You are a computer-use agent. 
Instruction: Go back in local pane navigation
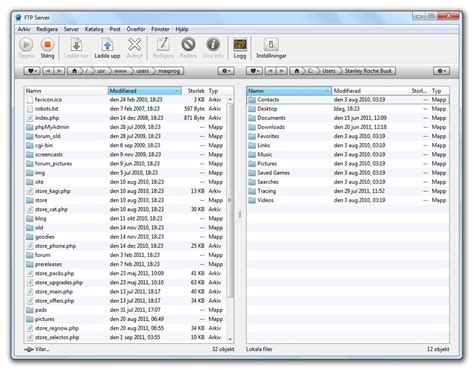(270, 71)
